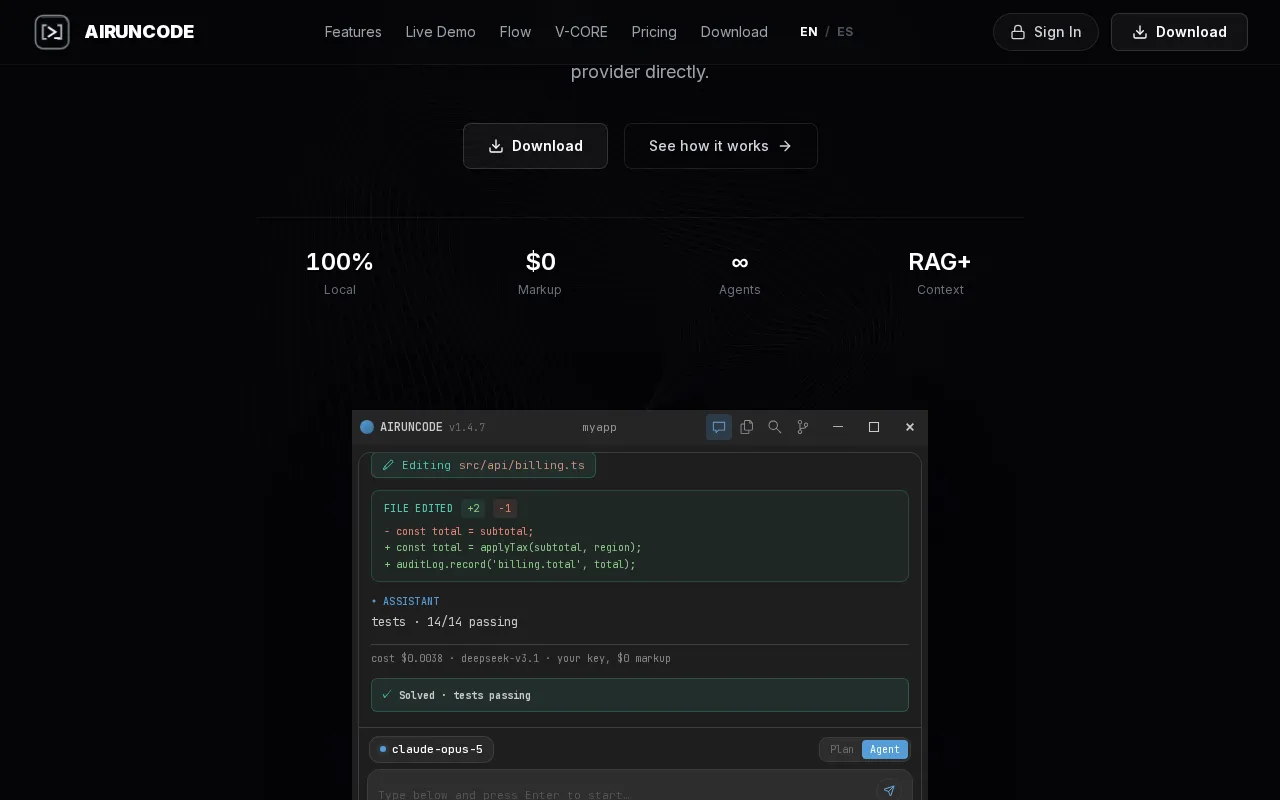Open the files copy icon in the app
1280x800 pixels.
(747, 427)
